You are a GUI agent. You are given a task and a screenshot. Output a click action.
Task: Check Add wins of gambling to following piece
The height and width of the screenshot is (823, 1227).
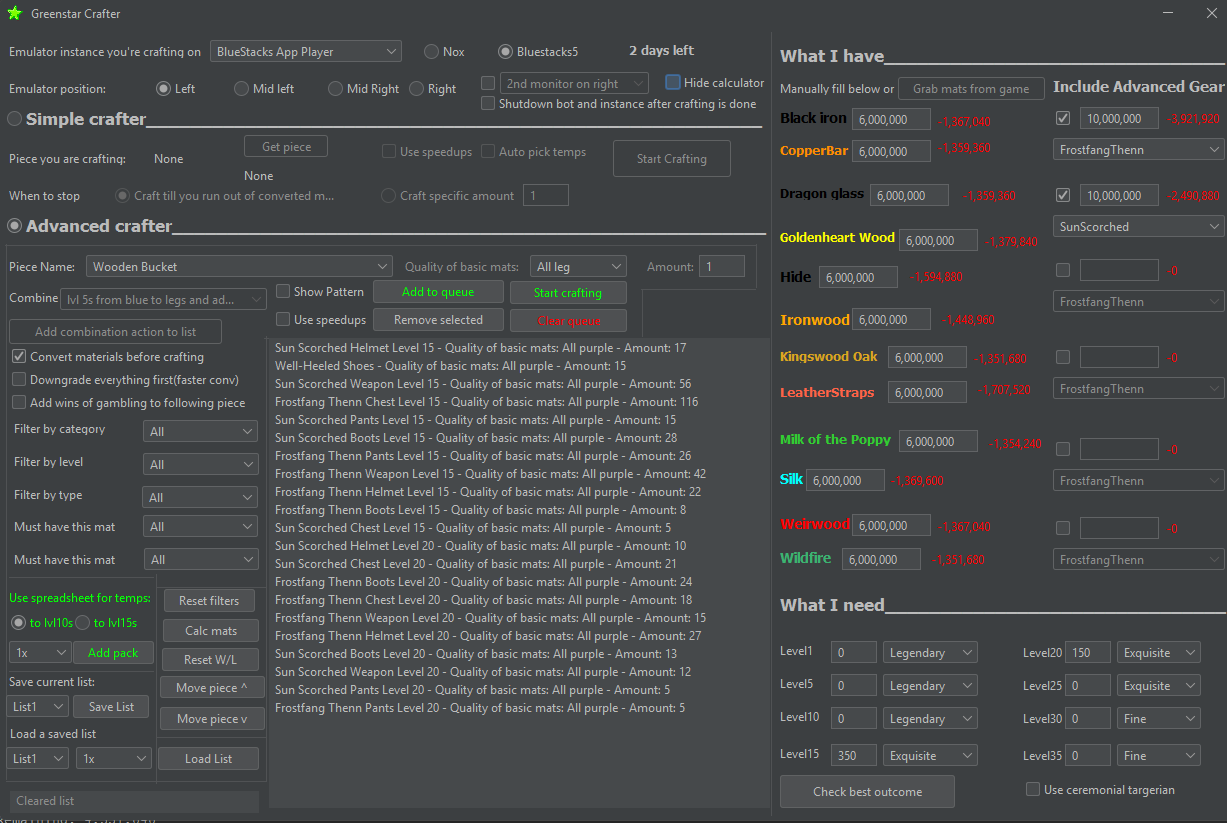click(x=19, y=402)
